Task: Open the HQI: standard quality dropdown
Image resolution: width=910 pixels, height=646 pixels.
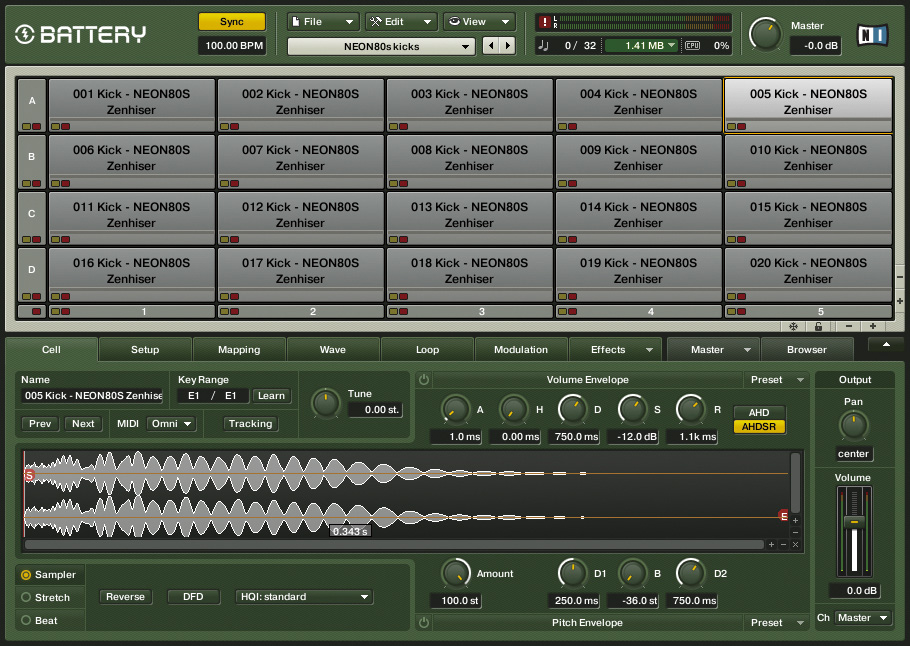Action: tap(304, 597)
